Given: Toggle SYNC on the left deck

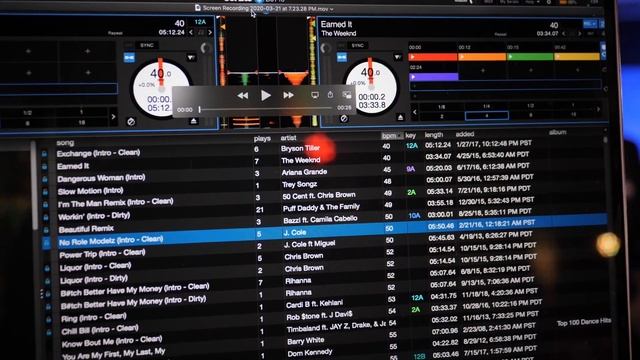Looking at the screenshot, I should [147, 45].
